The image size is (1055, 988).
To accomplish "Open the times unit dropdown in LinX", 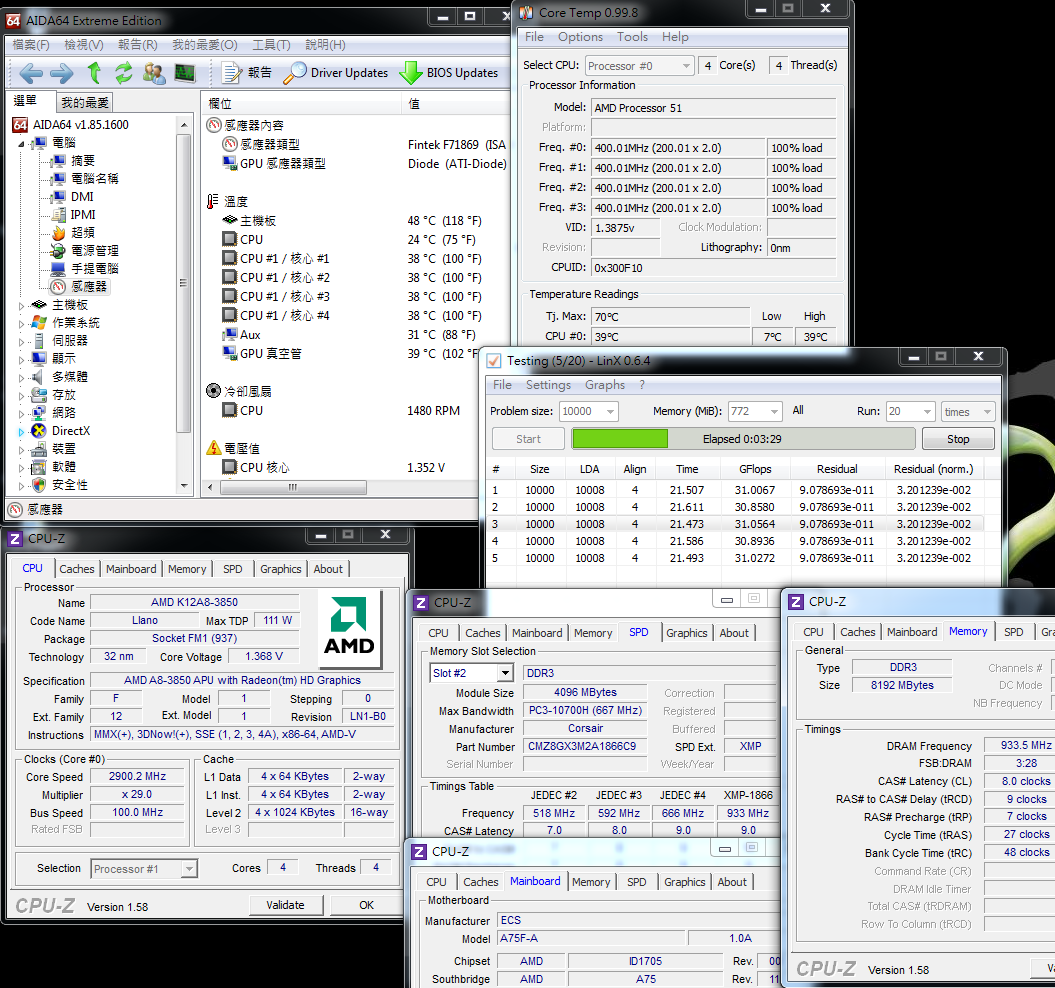I will [968, 411].
